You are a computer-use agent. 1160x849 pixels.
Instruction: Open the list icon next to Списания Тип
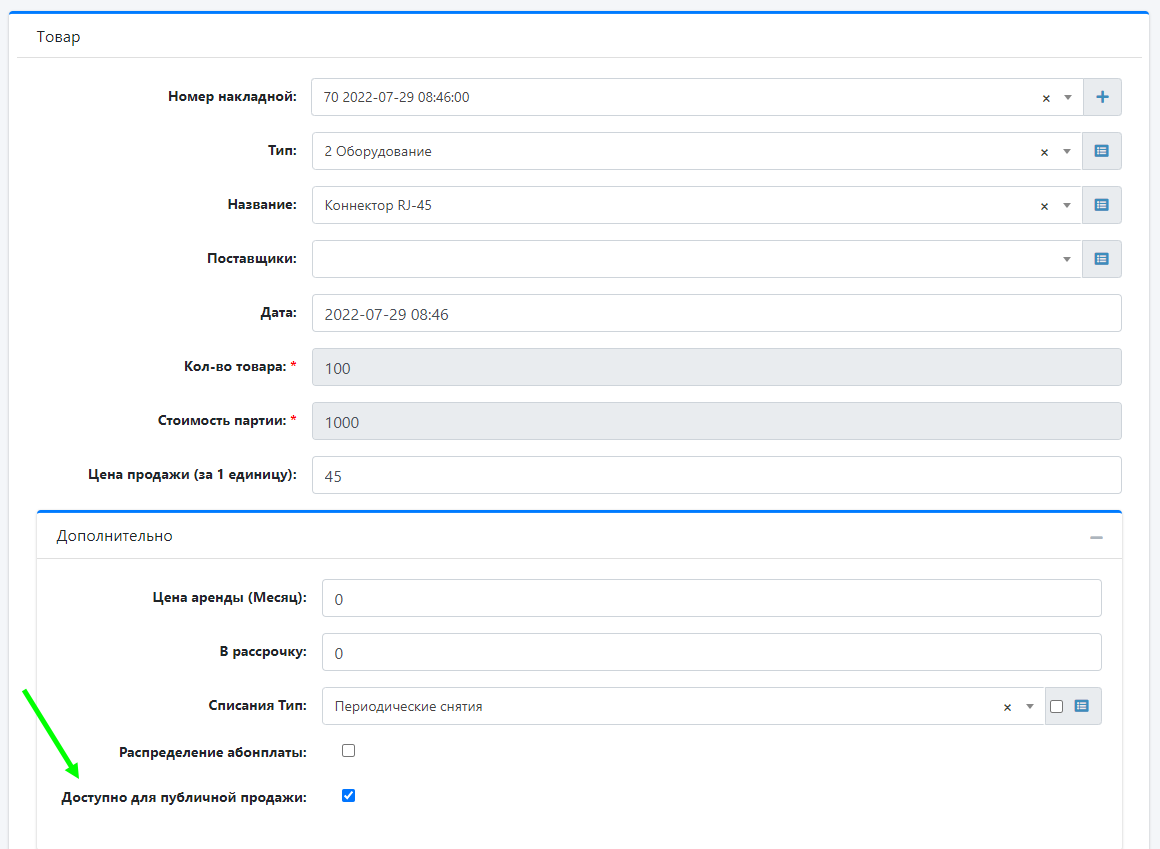pos(1082,706)
